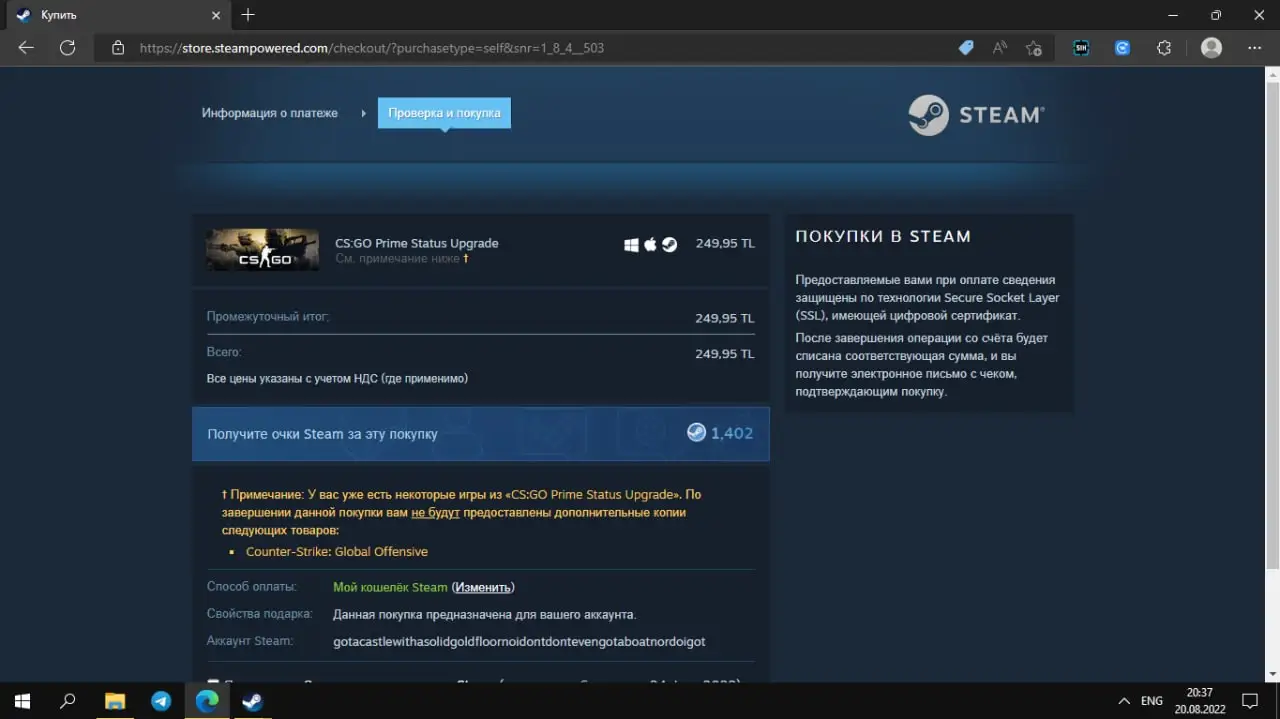The height and width of the screenshot is (719, 1280).
Task: Click the Steam platform icon
Action: tap(669, 244)
